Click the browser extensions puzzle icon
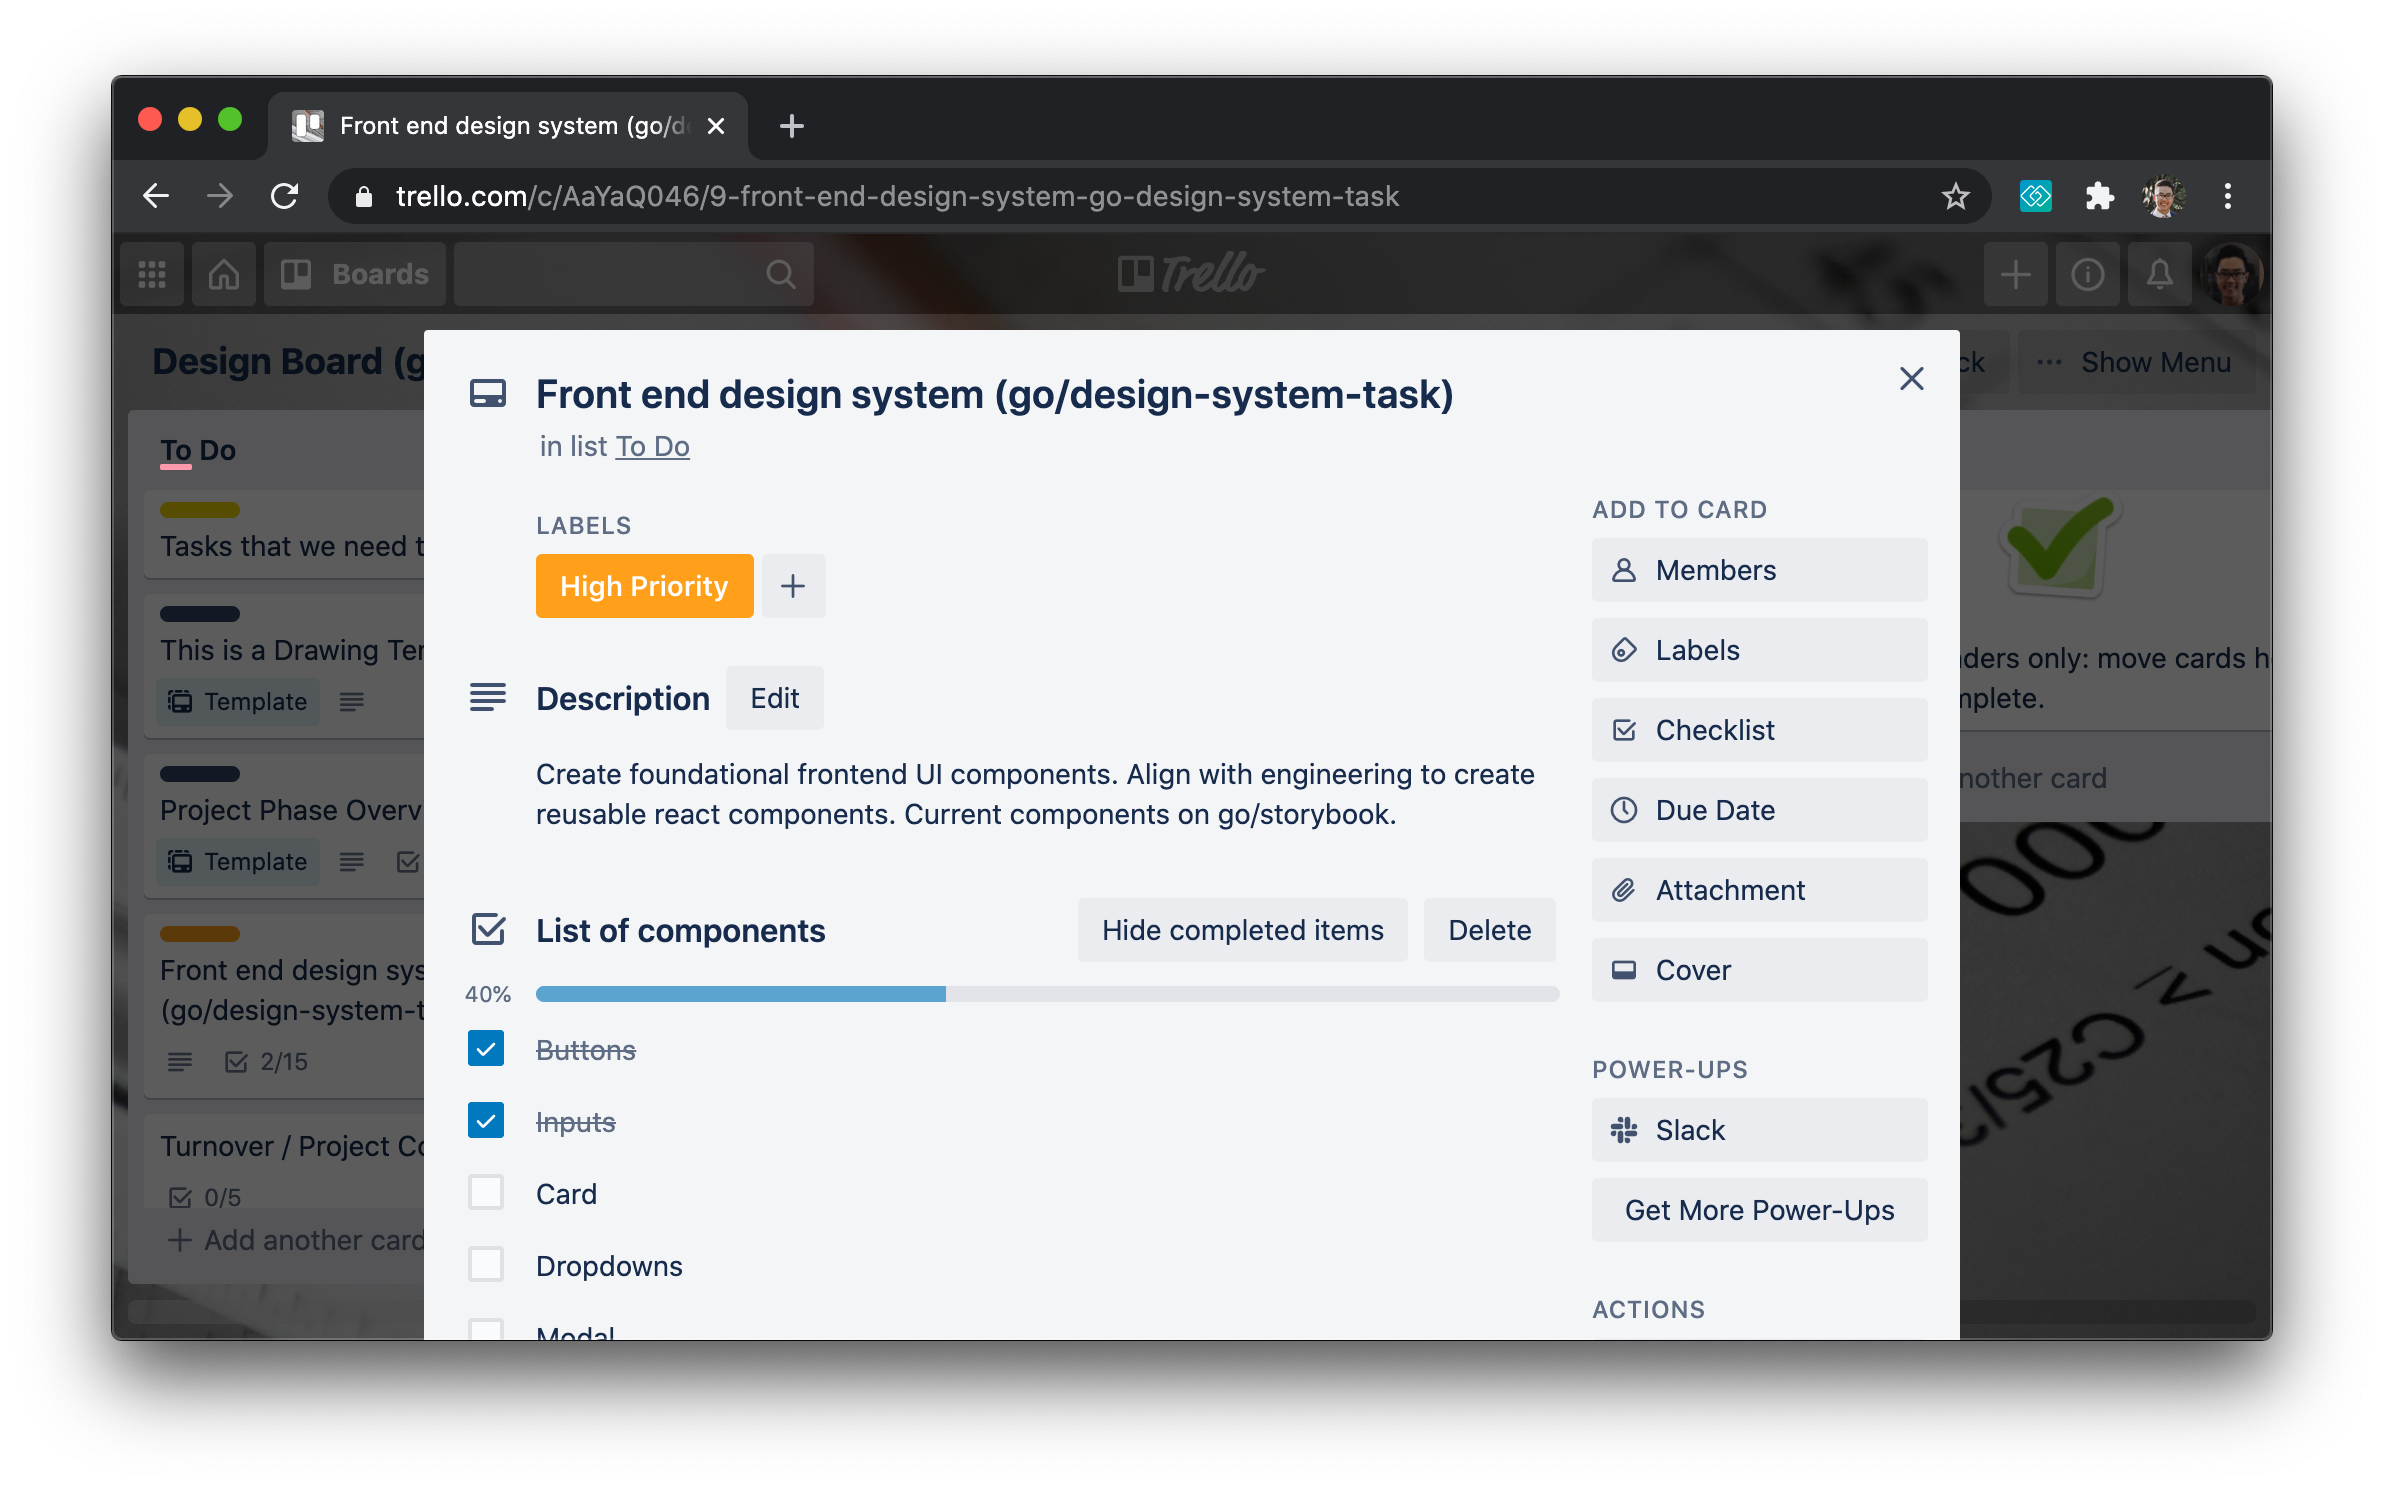 pyautogui.click(x=2099, y=196)
